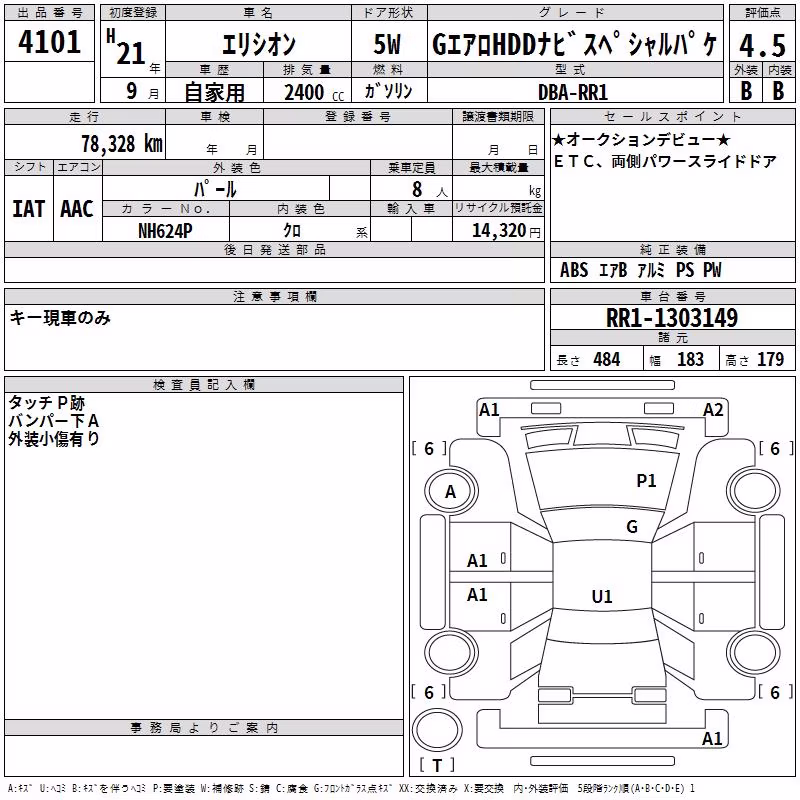The width and height of the screenshot is (800, 800).
Task: Click the セールスポイント header
Action: pos(672,116)
